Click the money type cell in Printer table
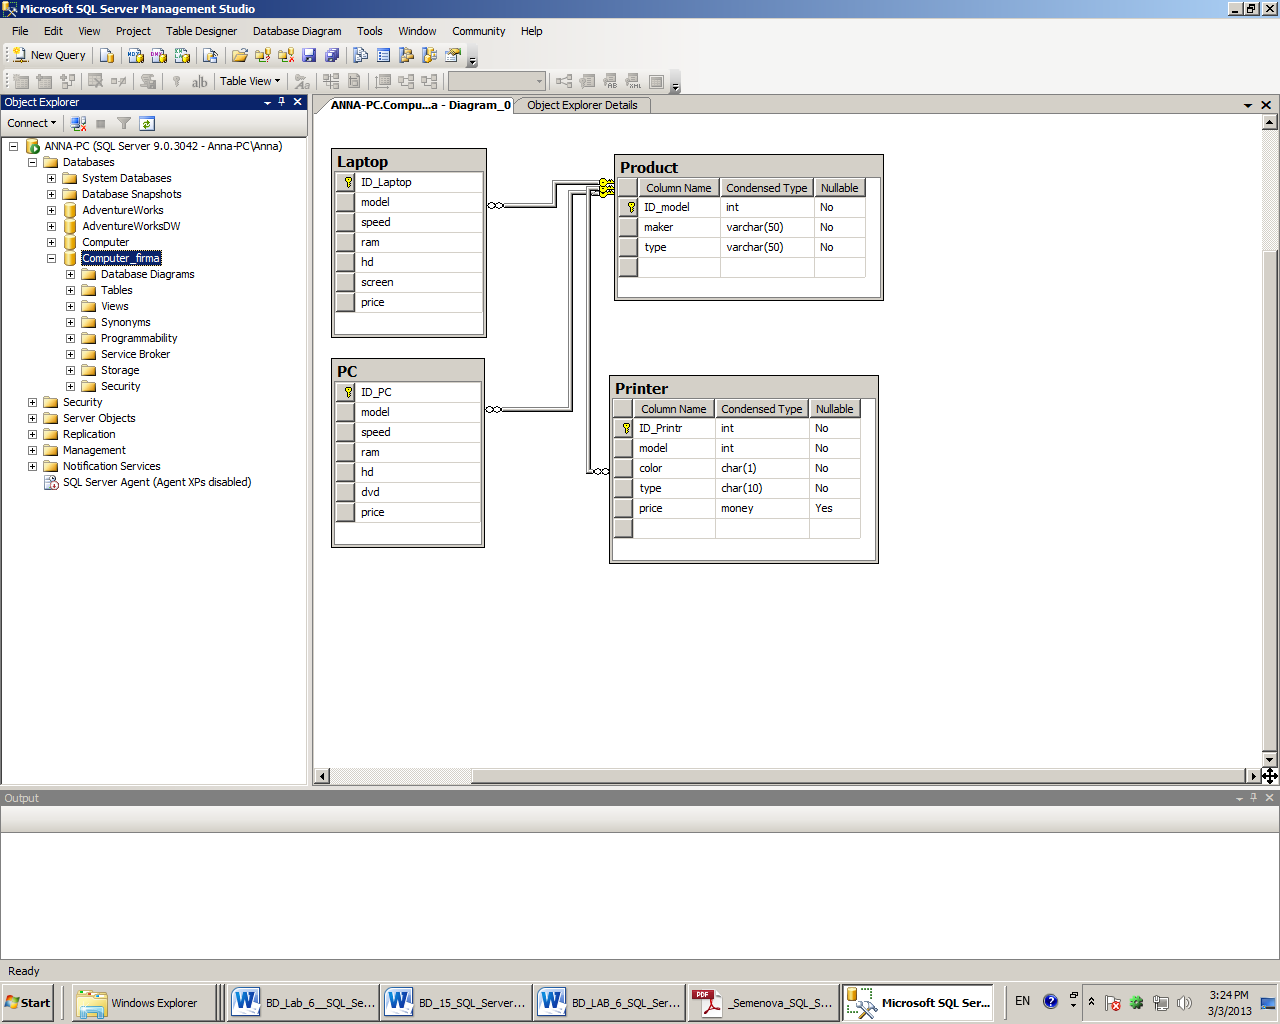1280x1024 pixels. click(762, 508)
